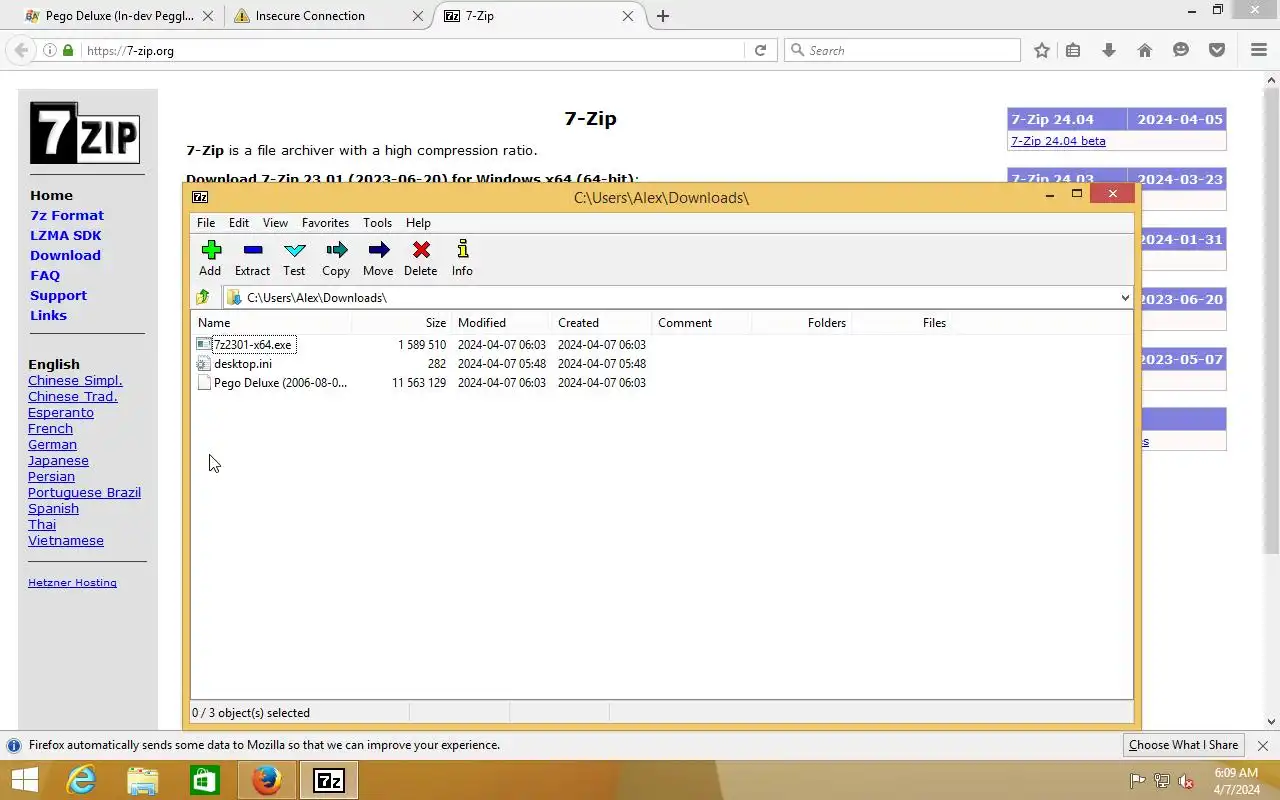Open File Explorer from the taskbar
This screenshot has width=1280, height=800.
142,780
